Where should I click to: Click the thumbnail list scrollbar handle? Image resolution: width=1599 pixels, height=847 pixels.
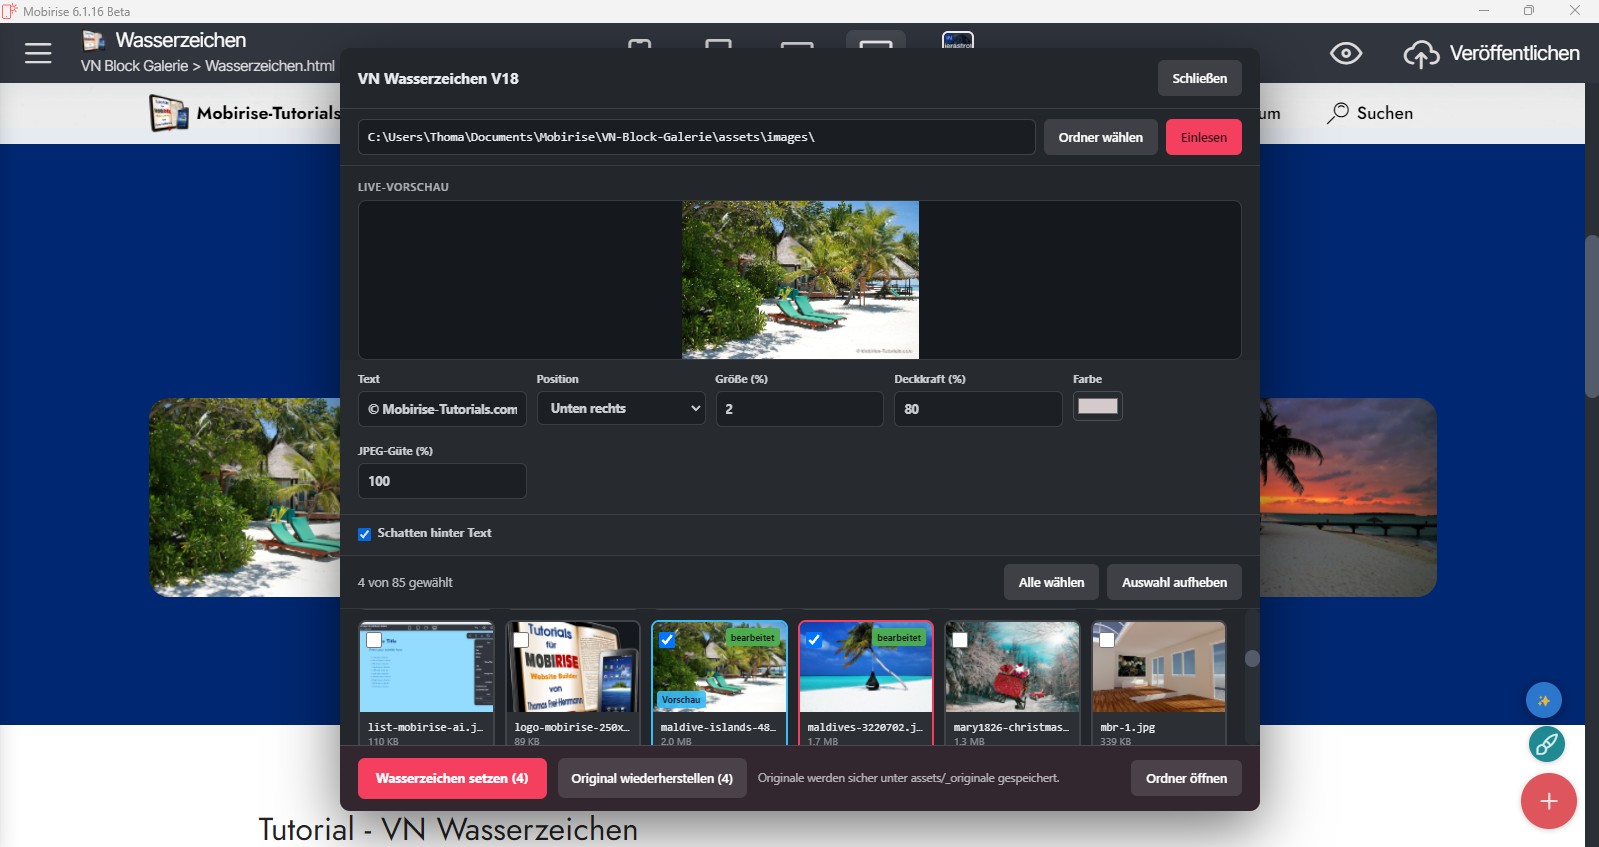[x=1252, y=658]
